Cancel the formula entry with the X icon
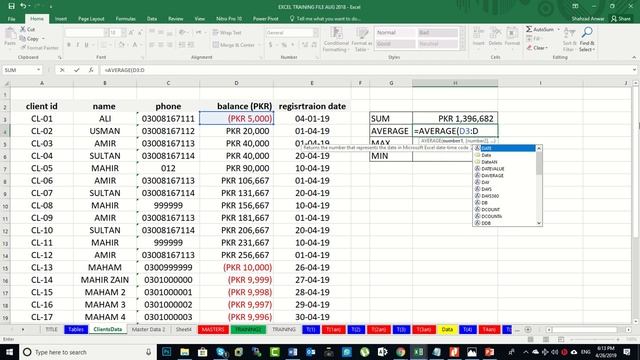 (62, 70)
